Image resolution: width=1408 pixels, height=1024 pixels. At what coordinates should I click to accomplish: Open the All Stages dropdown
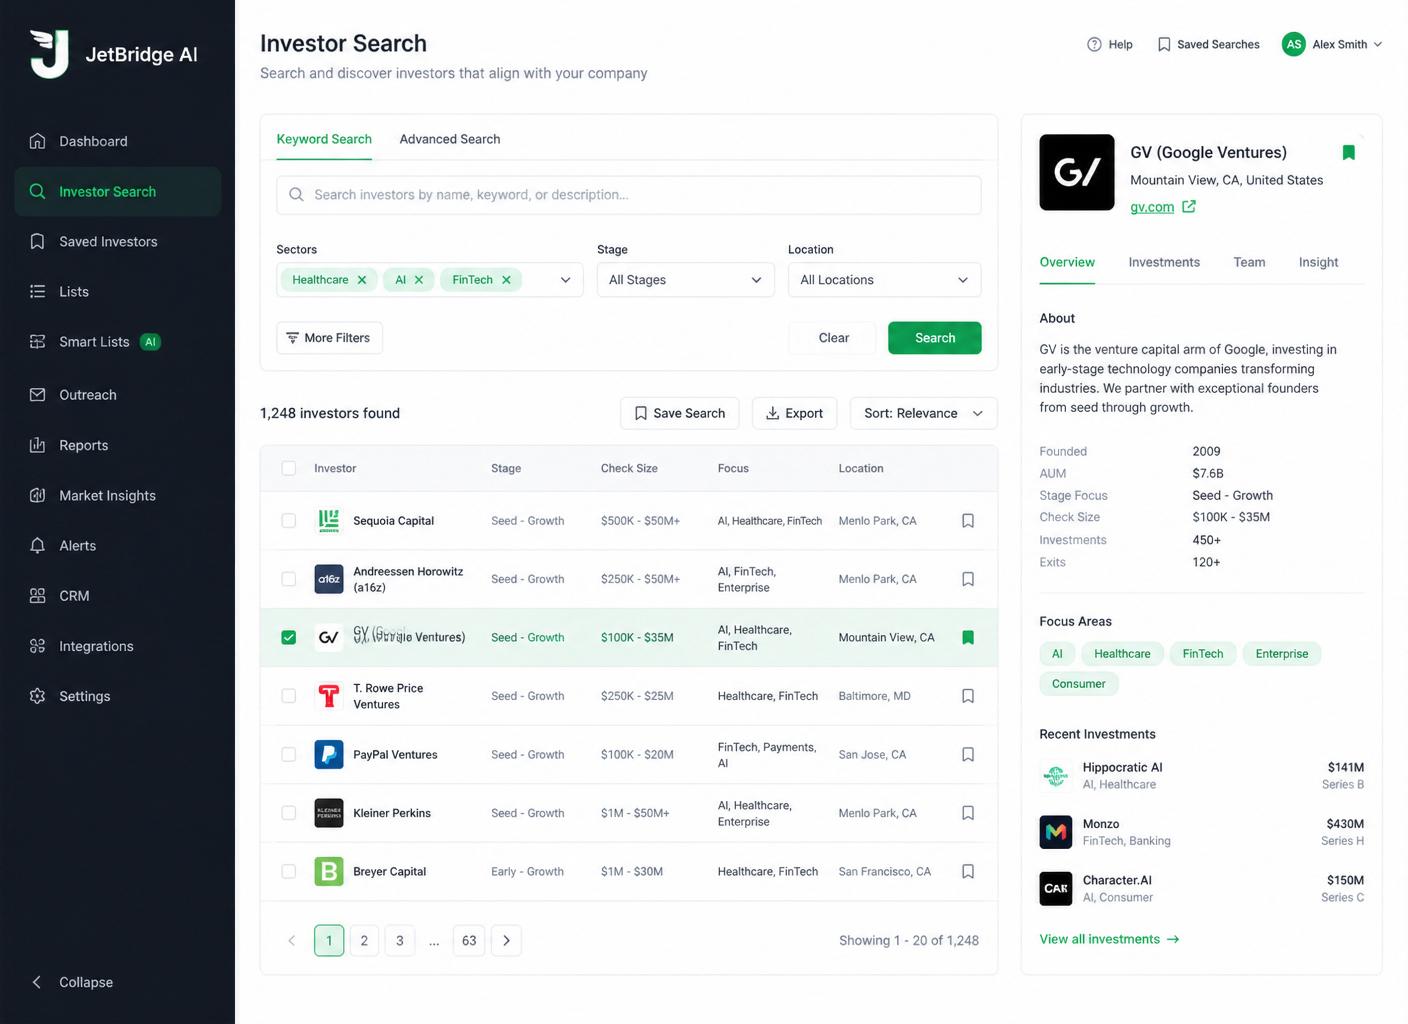click(686, 280)
